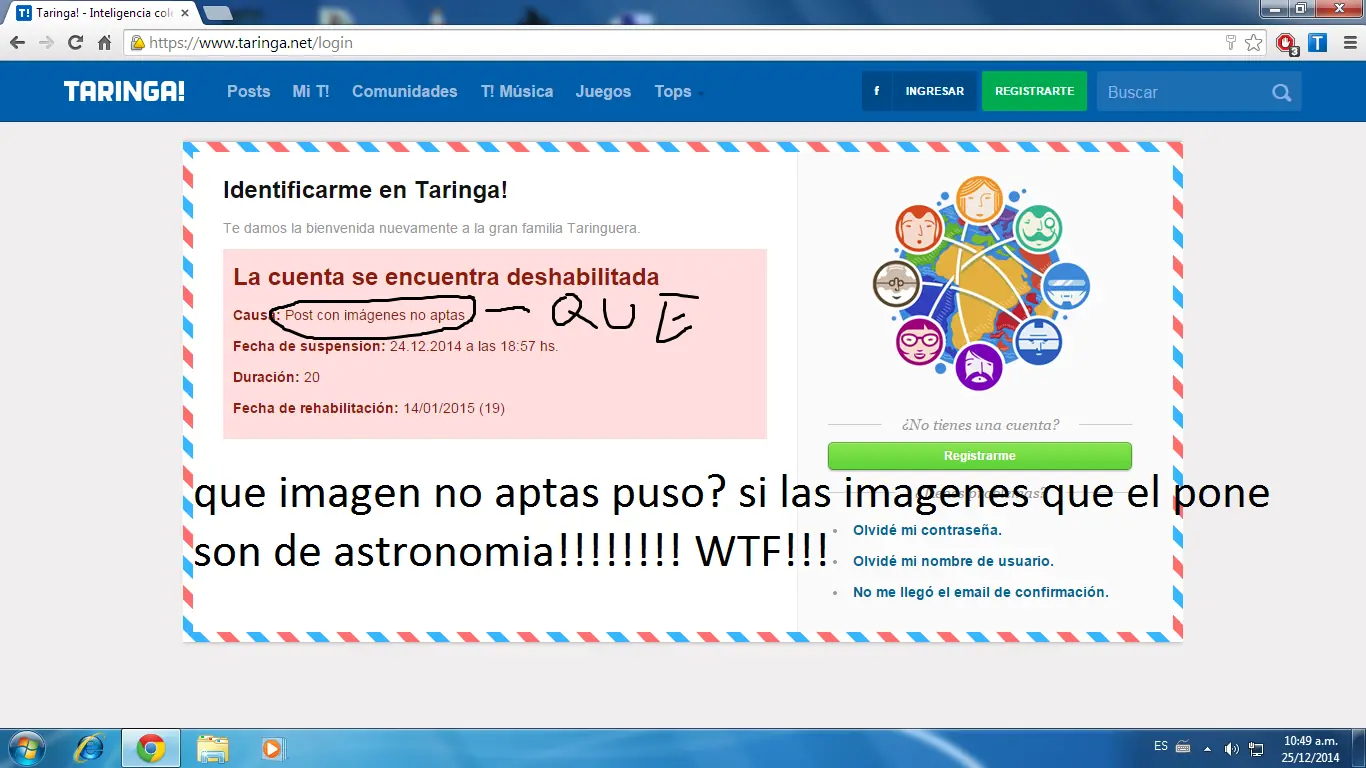Open the Posts section
Image resolution: width=1366 pixels, height=768 pixels.
[x=249, y=91]
